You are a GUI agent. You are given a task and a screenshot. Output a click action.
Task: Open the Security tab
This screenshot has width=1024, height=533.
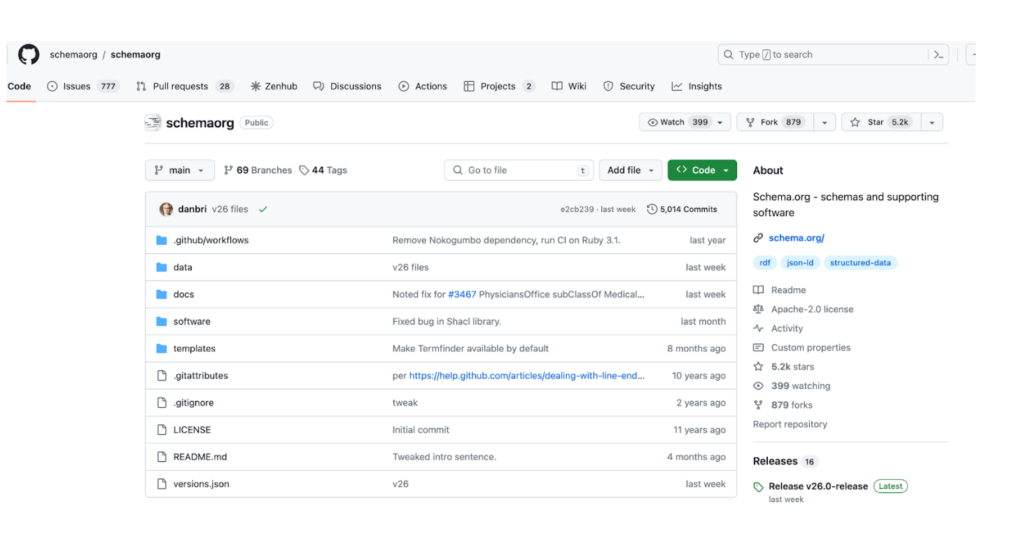pos(629,86)
